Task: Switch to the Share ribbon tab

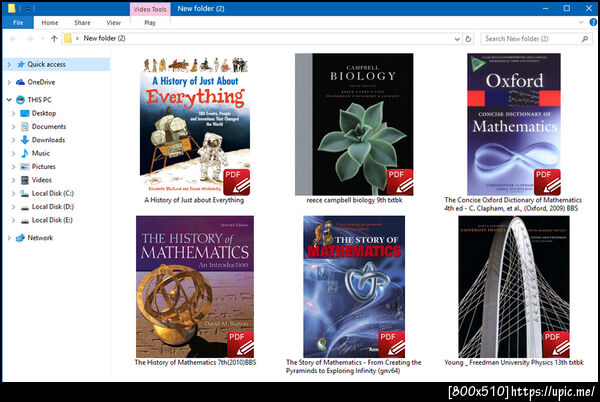Action: click(82, 23)
